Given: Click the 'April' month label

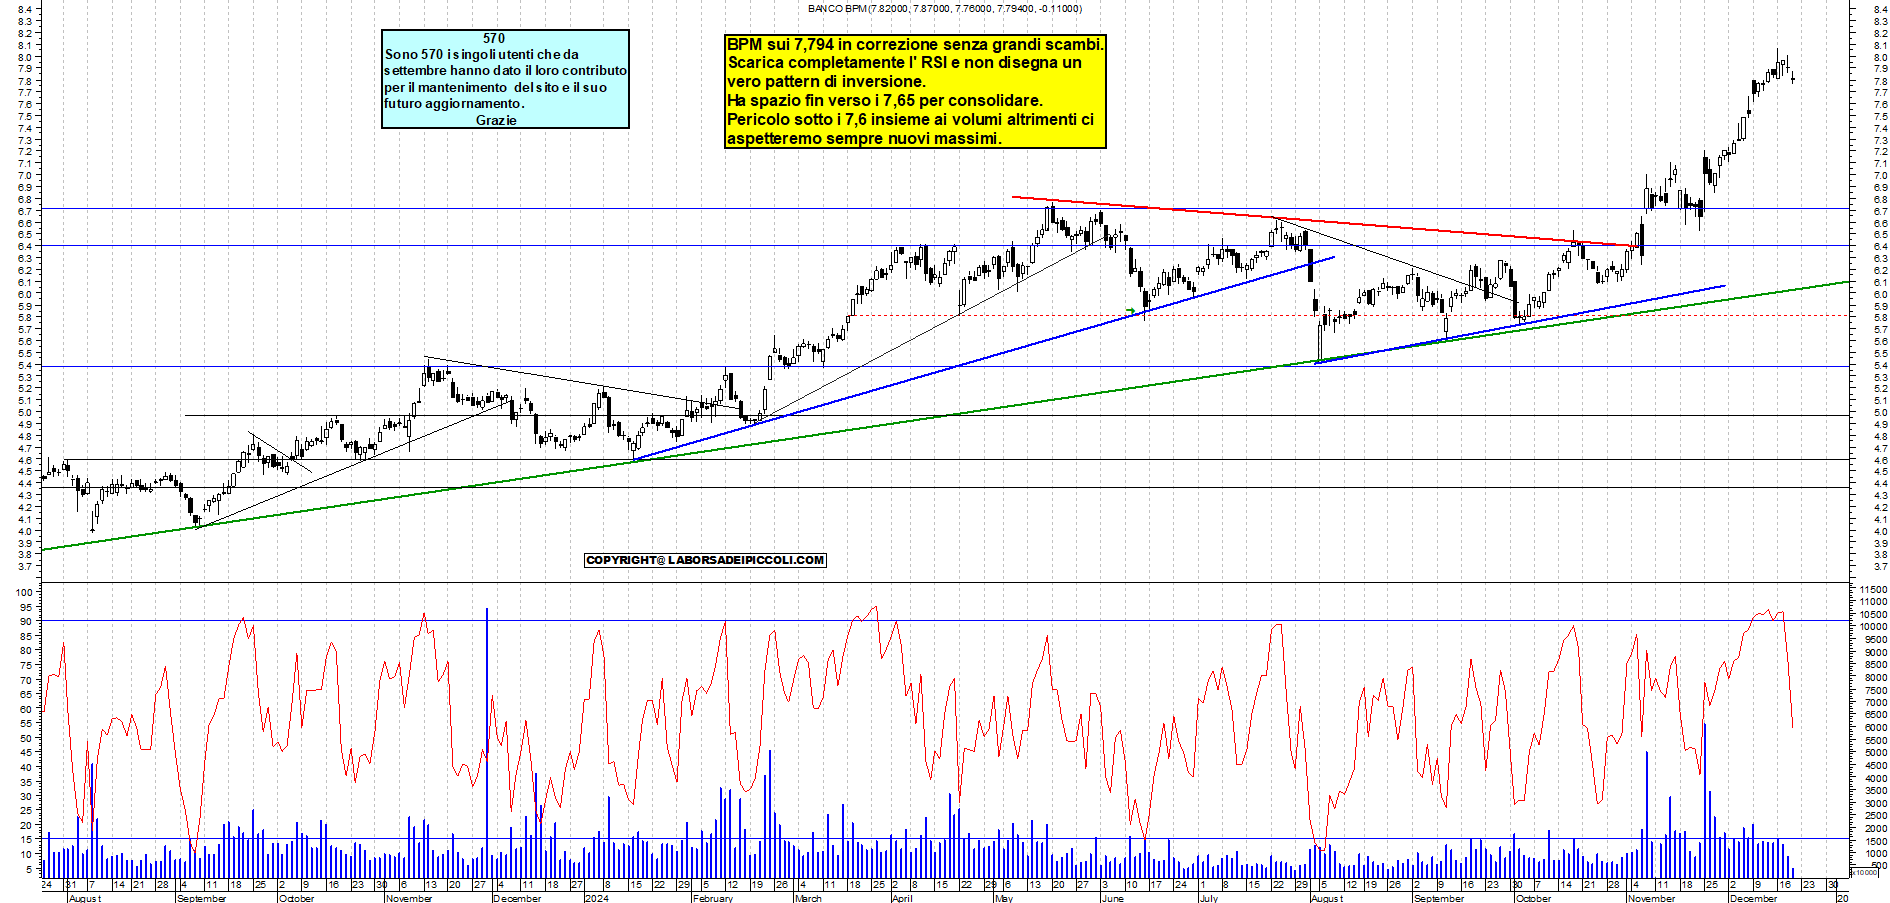Looking at the screenshot, I should pos(902,898).
